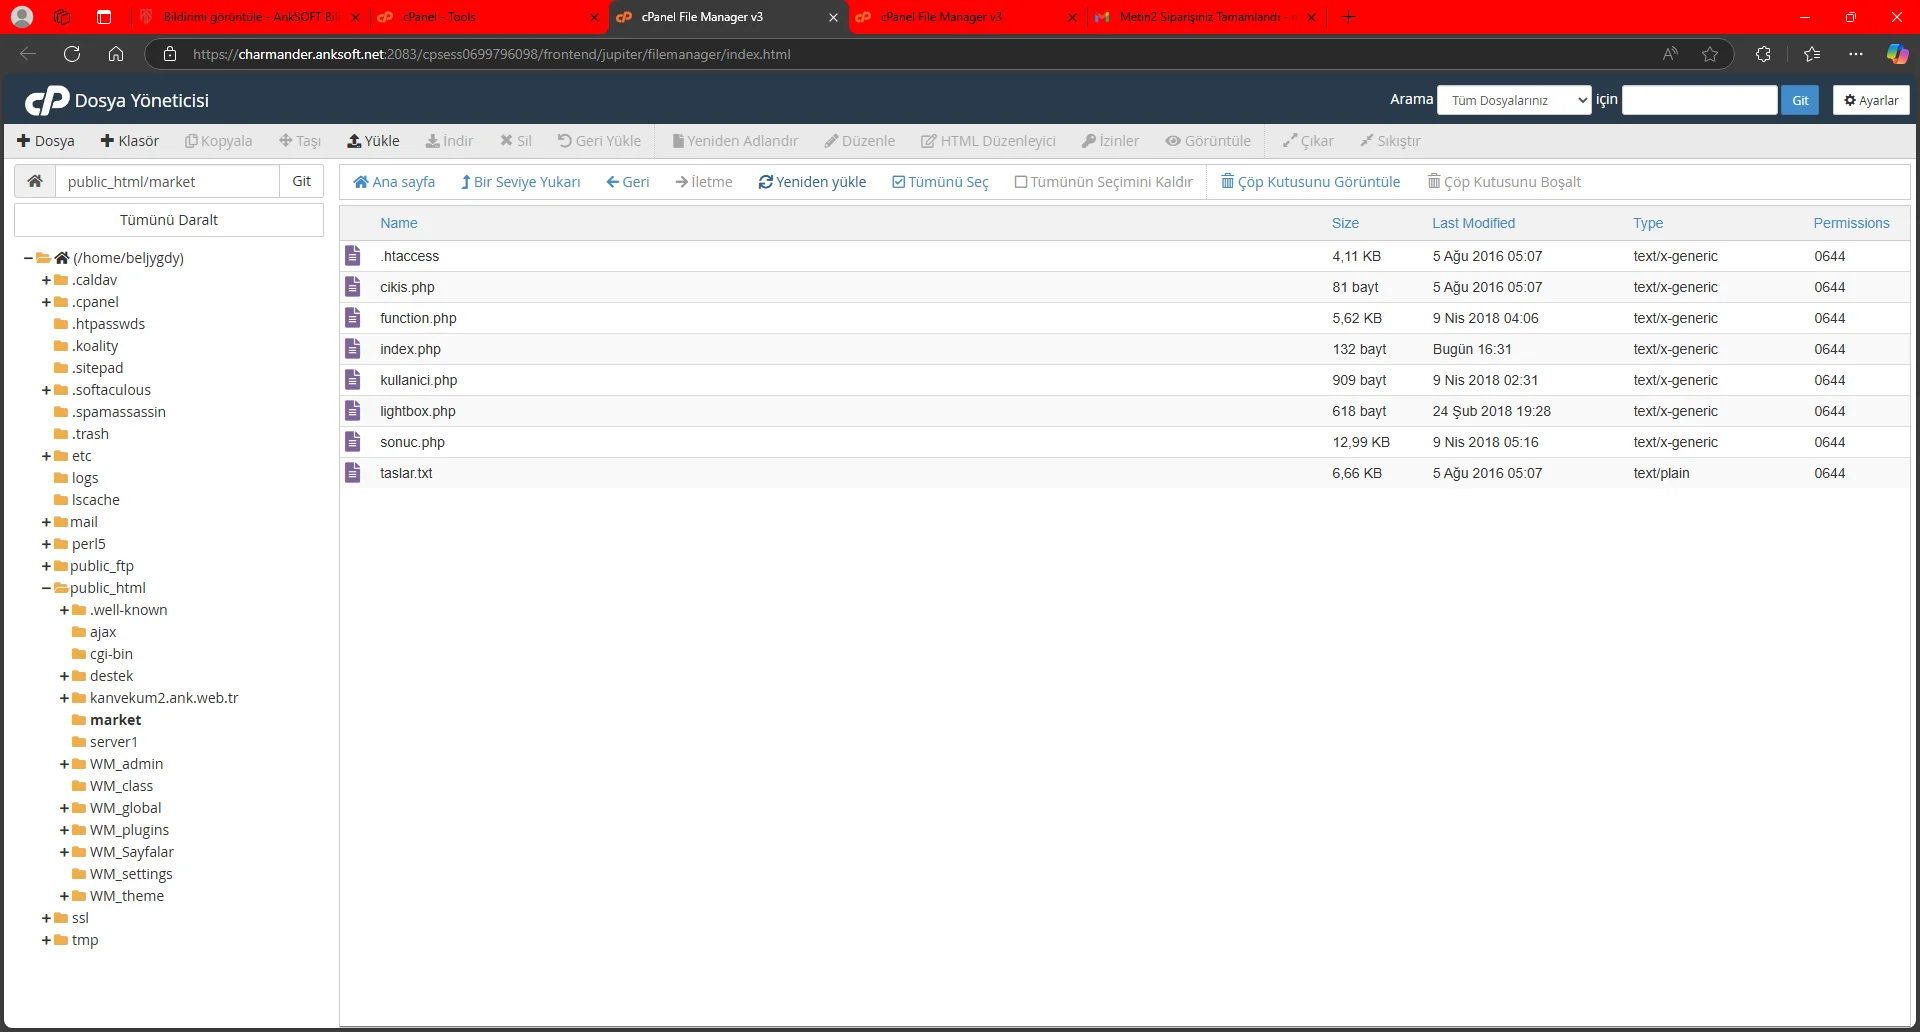Click the search text input field
Viewport: 1920px width, 1032px height.
click(x=1699, y=100)
